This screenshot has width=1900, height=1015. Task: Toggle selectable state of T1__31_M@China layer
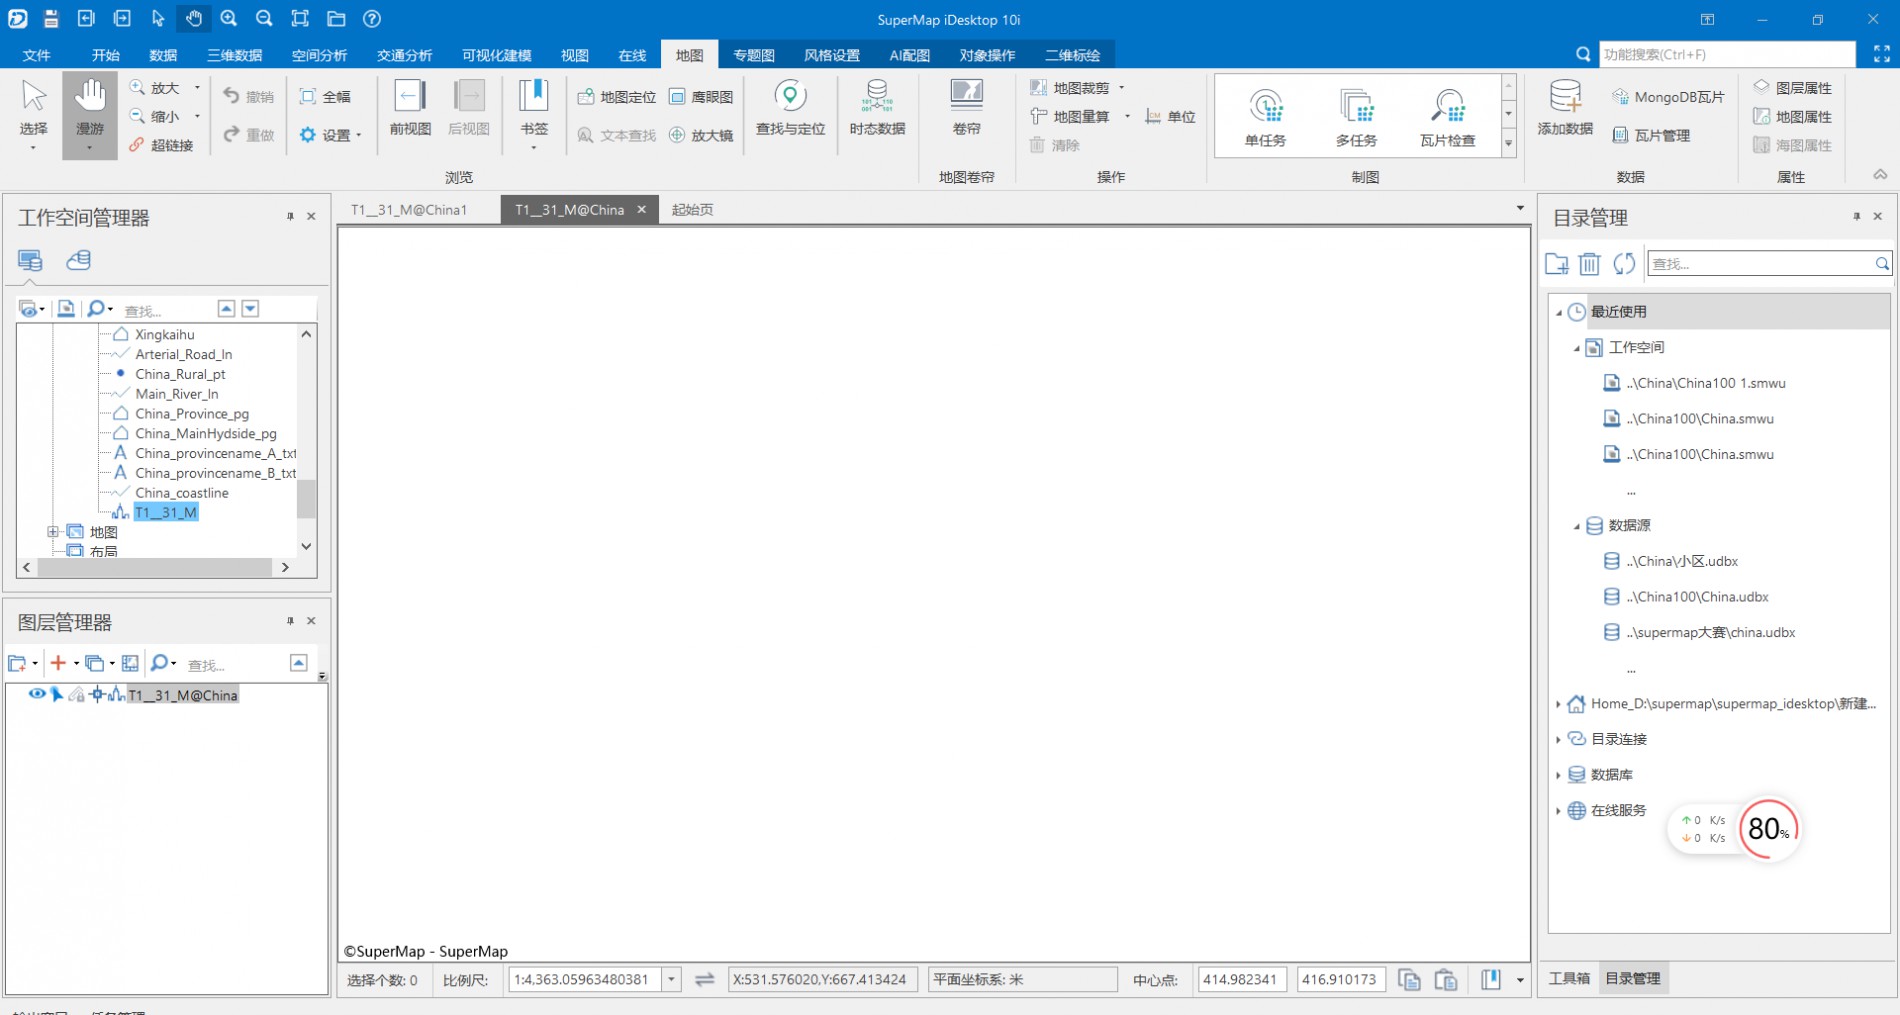pyautogui.click(x=57, y=694)
